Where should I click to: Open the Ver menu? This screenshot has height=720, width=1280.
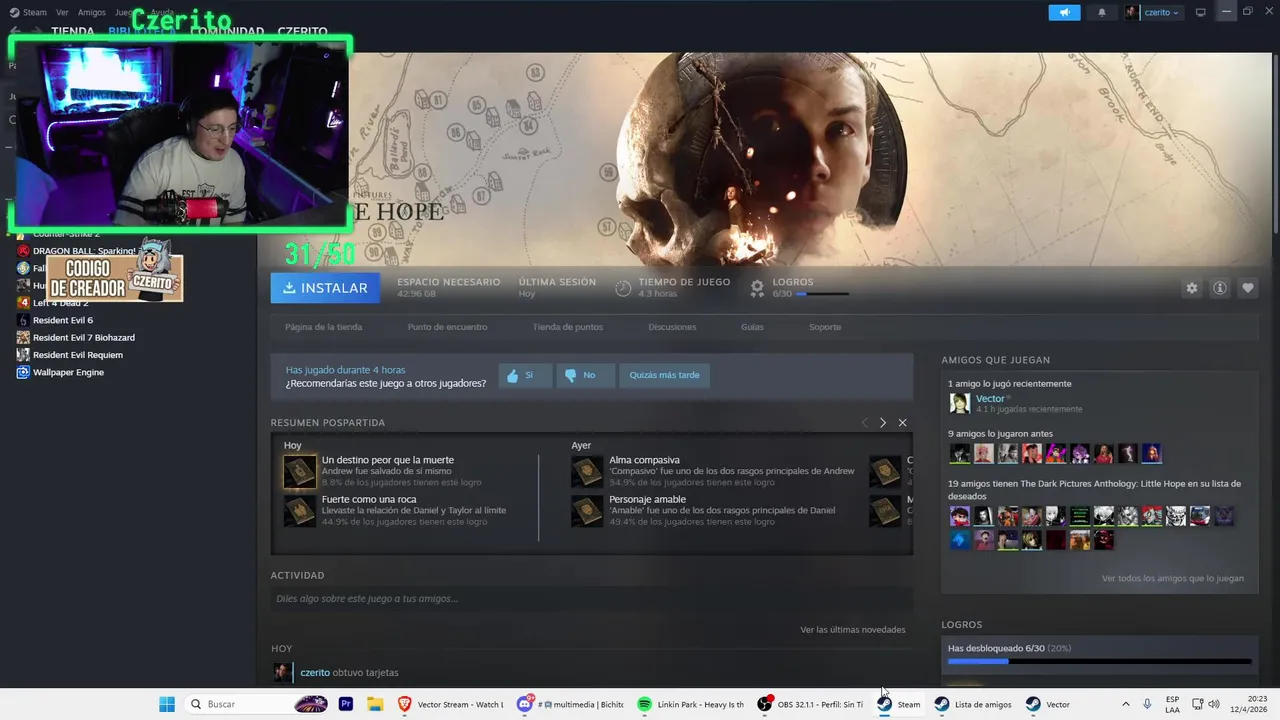point(62,12)
